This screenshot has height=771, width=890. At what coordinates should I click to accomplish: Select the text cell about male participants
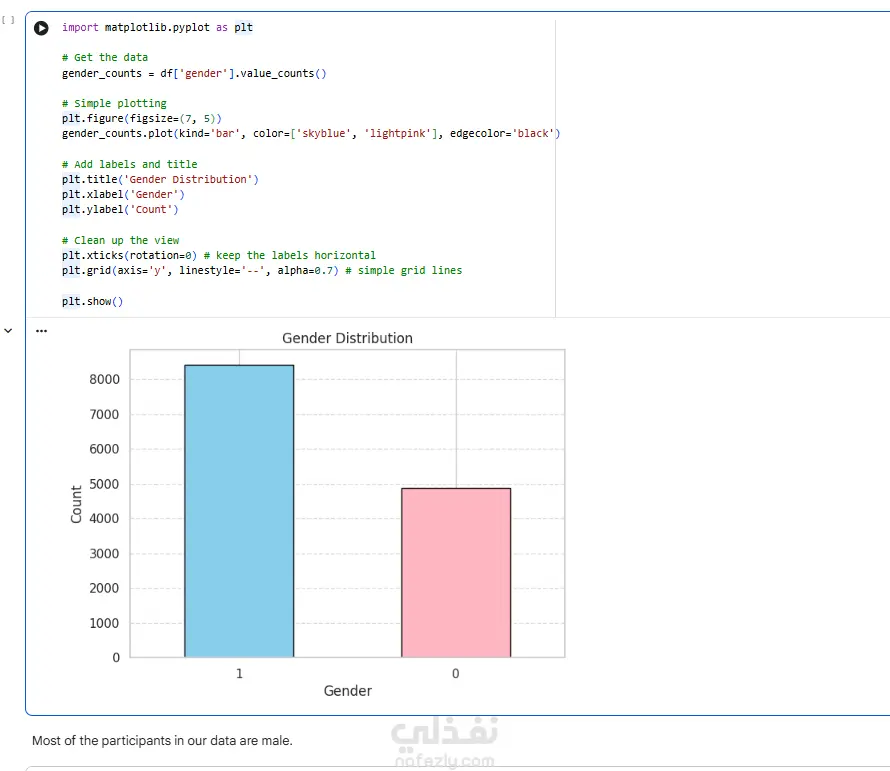tap(162, 740)
